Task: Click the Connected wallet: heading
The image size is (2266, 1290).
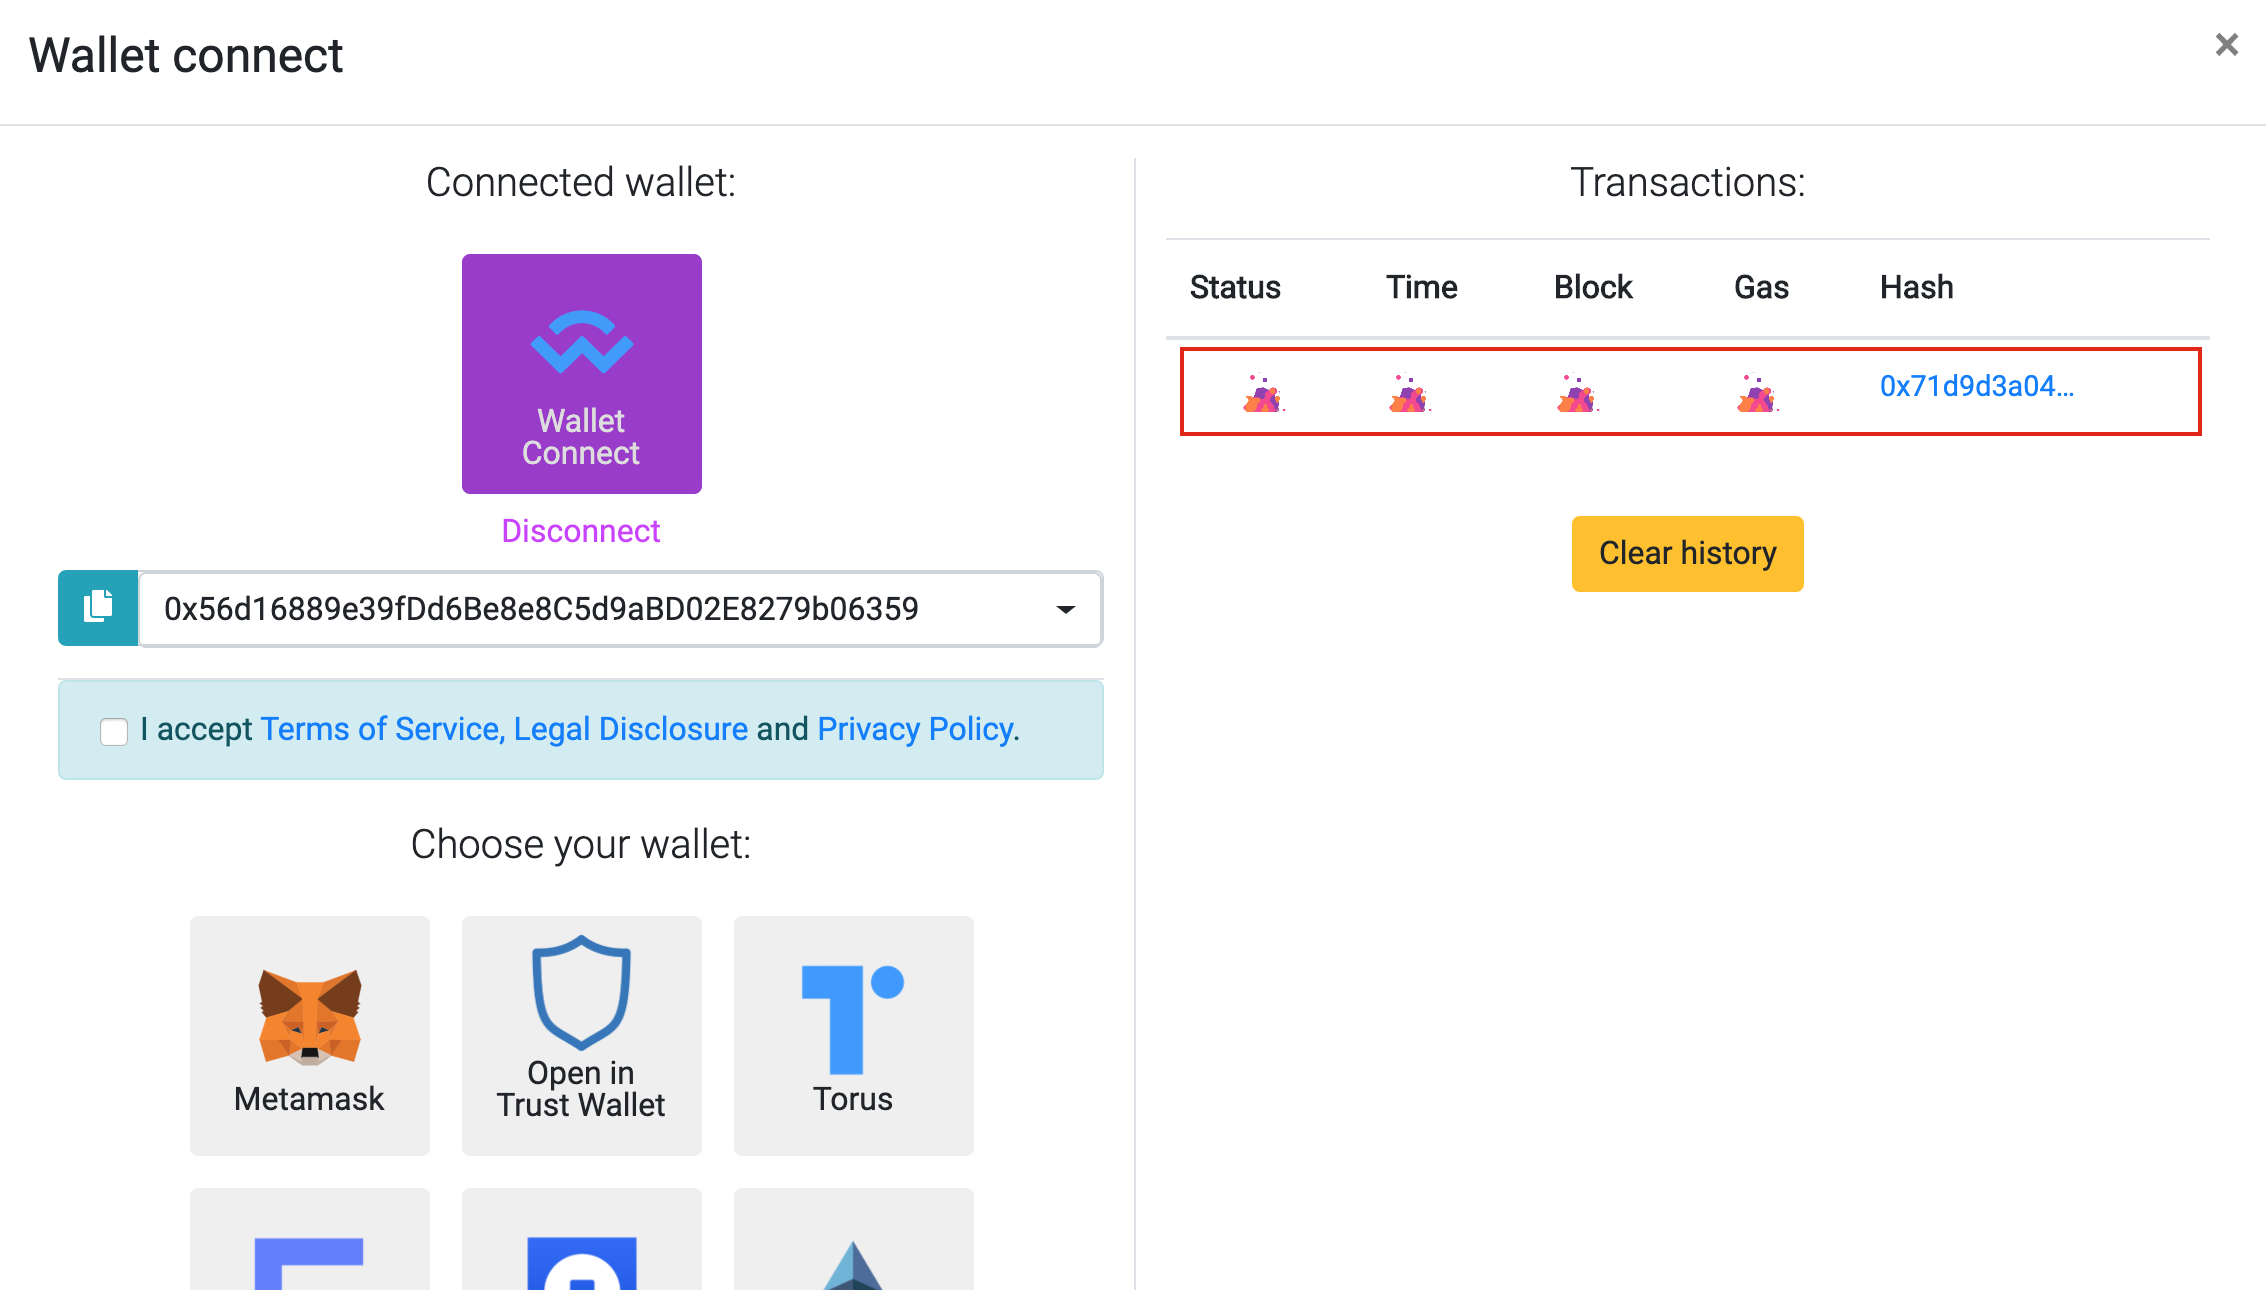Action: point(581,182)
